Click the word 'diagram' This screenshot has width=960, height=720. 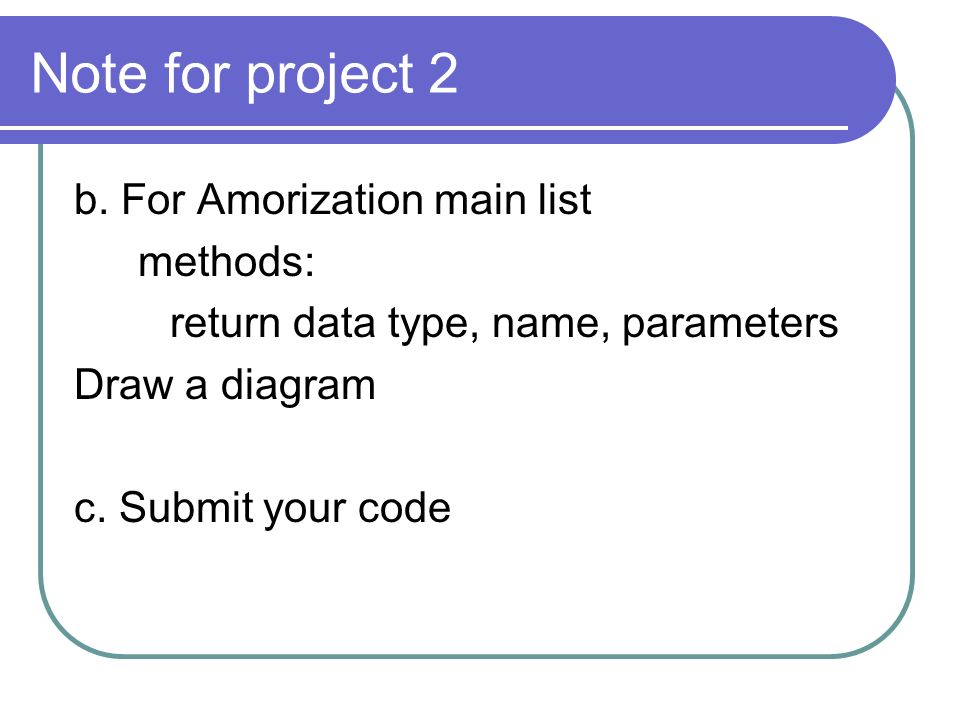click(298, 386)
